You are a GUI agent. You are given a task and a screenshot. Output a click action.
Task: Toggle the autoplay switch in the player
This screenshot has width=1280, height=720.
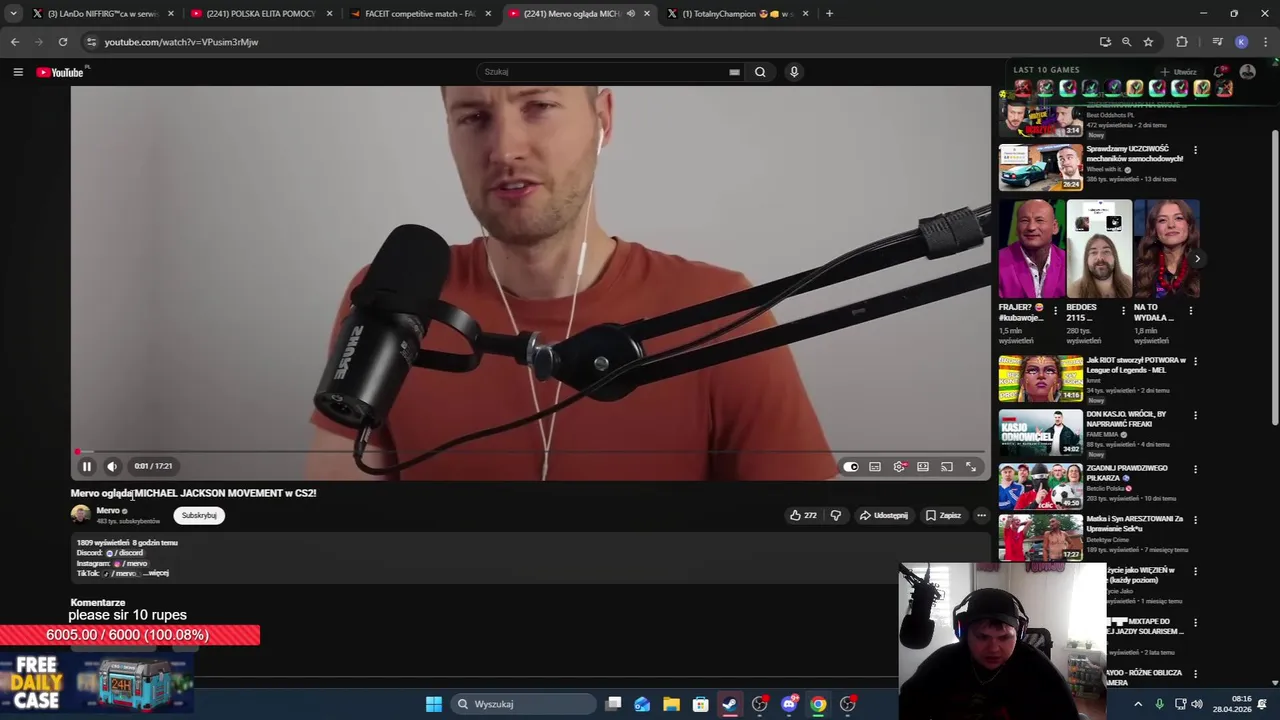click(x=851, y=467)
